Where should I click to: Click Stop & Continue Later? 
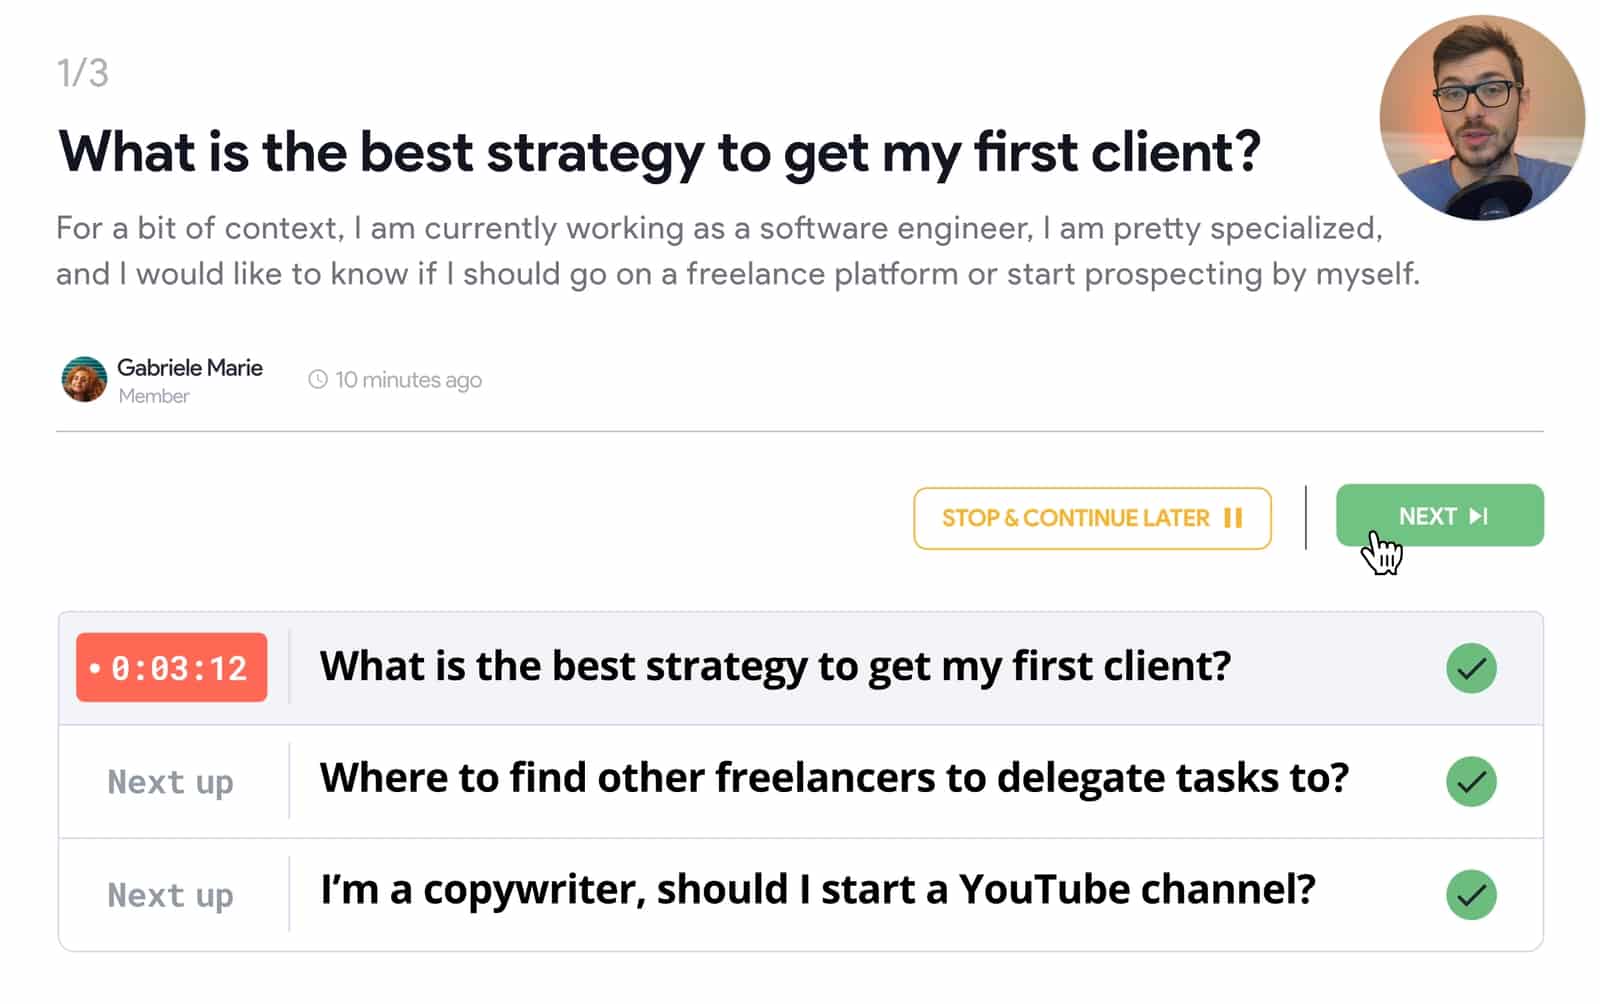[1092, 518]
